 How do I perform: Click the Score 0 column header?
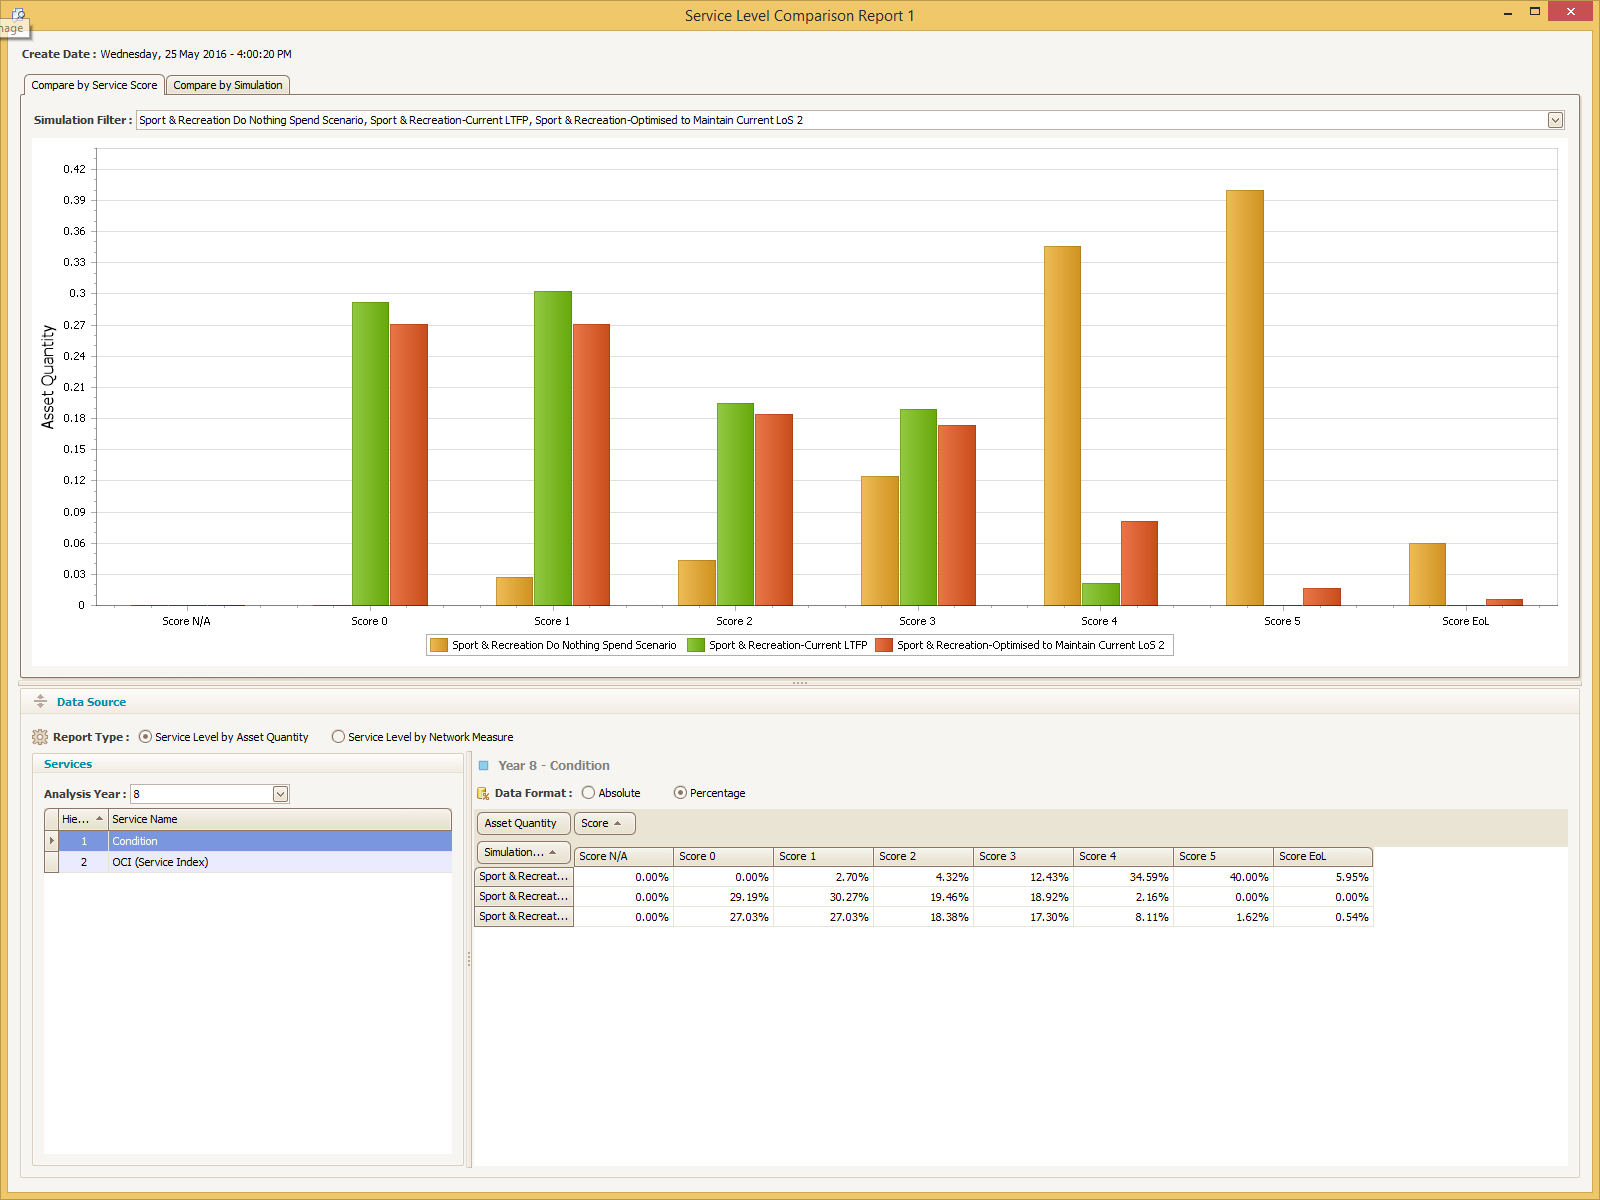(724, 857)
